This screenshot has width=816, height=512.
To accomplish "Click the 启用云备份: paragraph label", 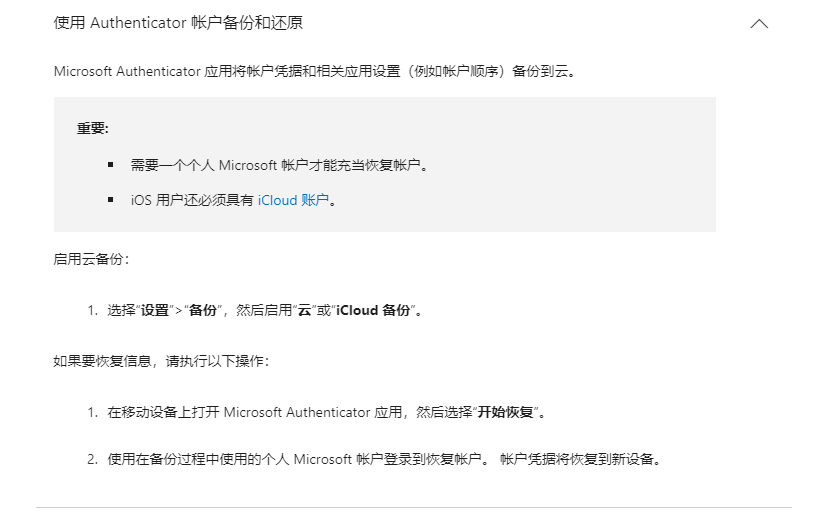I will pyautogui.click(x=91, y=259).
